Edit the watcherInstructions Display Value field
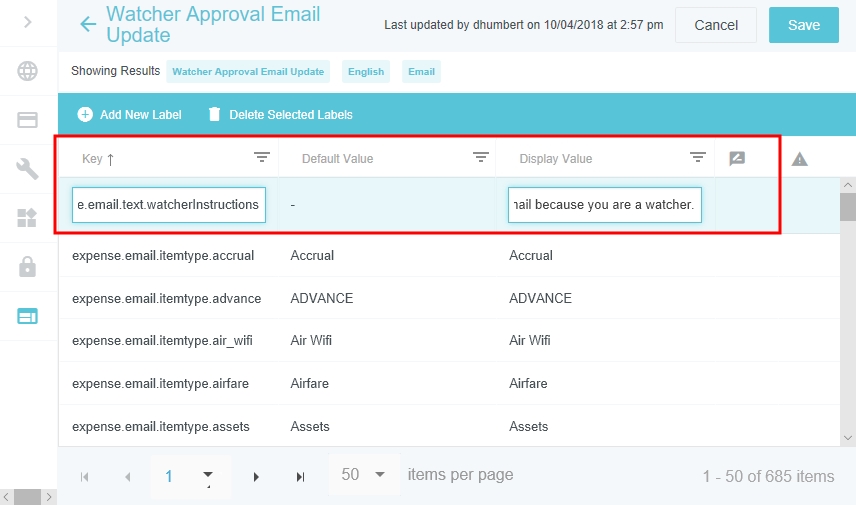Viewport: 856px width, 505px height. 604,205
